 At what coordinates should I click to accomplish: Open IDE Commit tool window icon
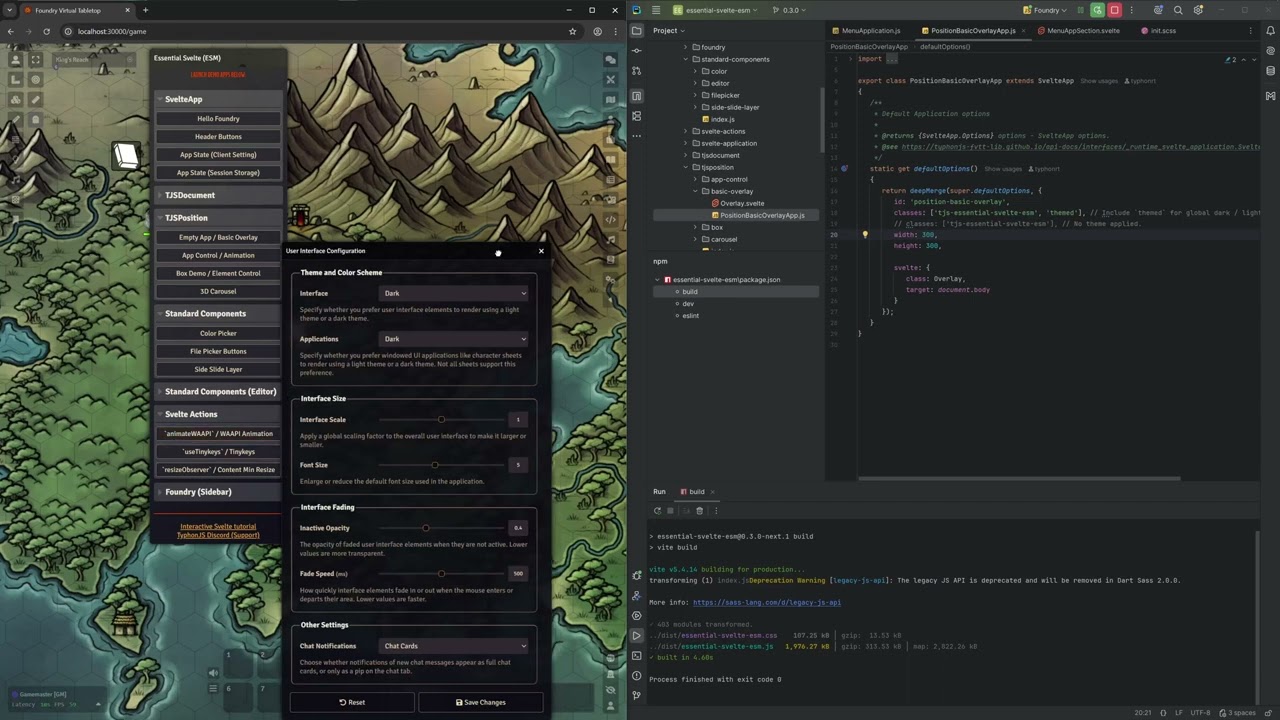pos(637,53)
